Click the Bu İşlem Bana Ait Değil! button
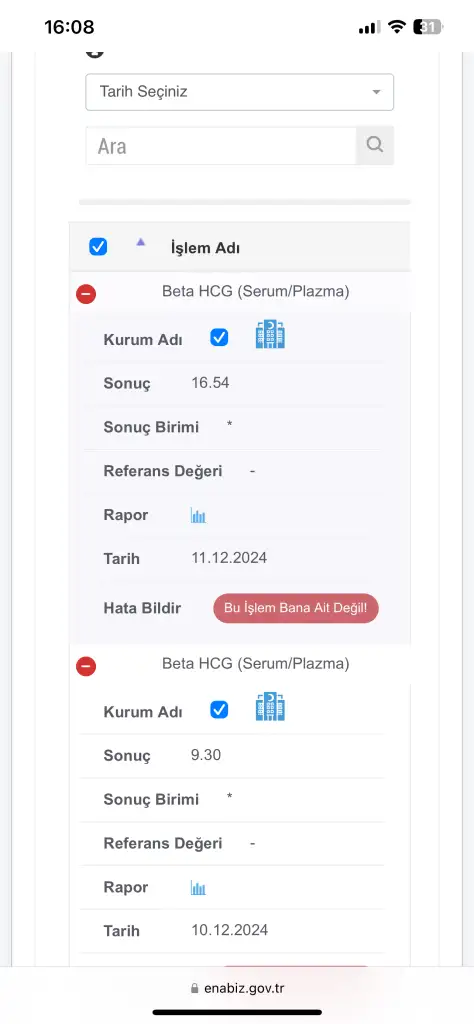 click(x=296, y=608)
